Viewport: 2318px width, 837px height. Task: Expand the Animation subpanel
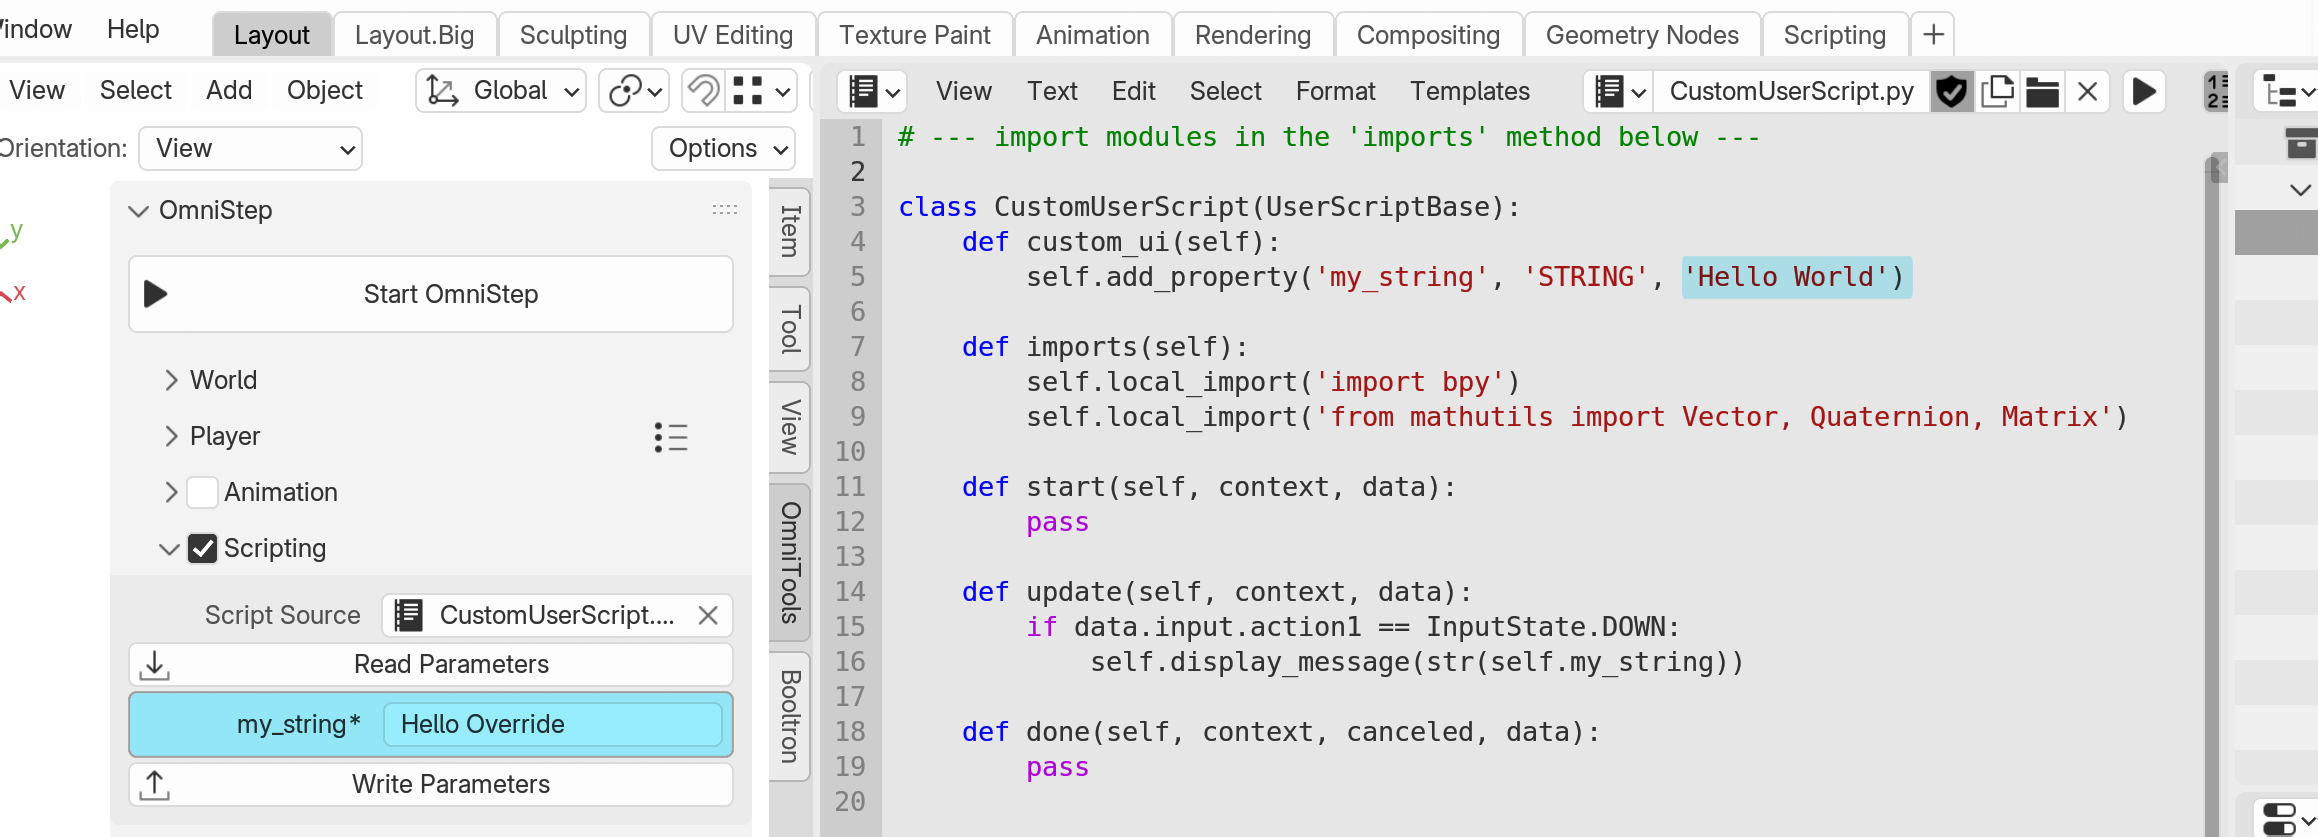[x=171, y=492]
